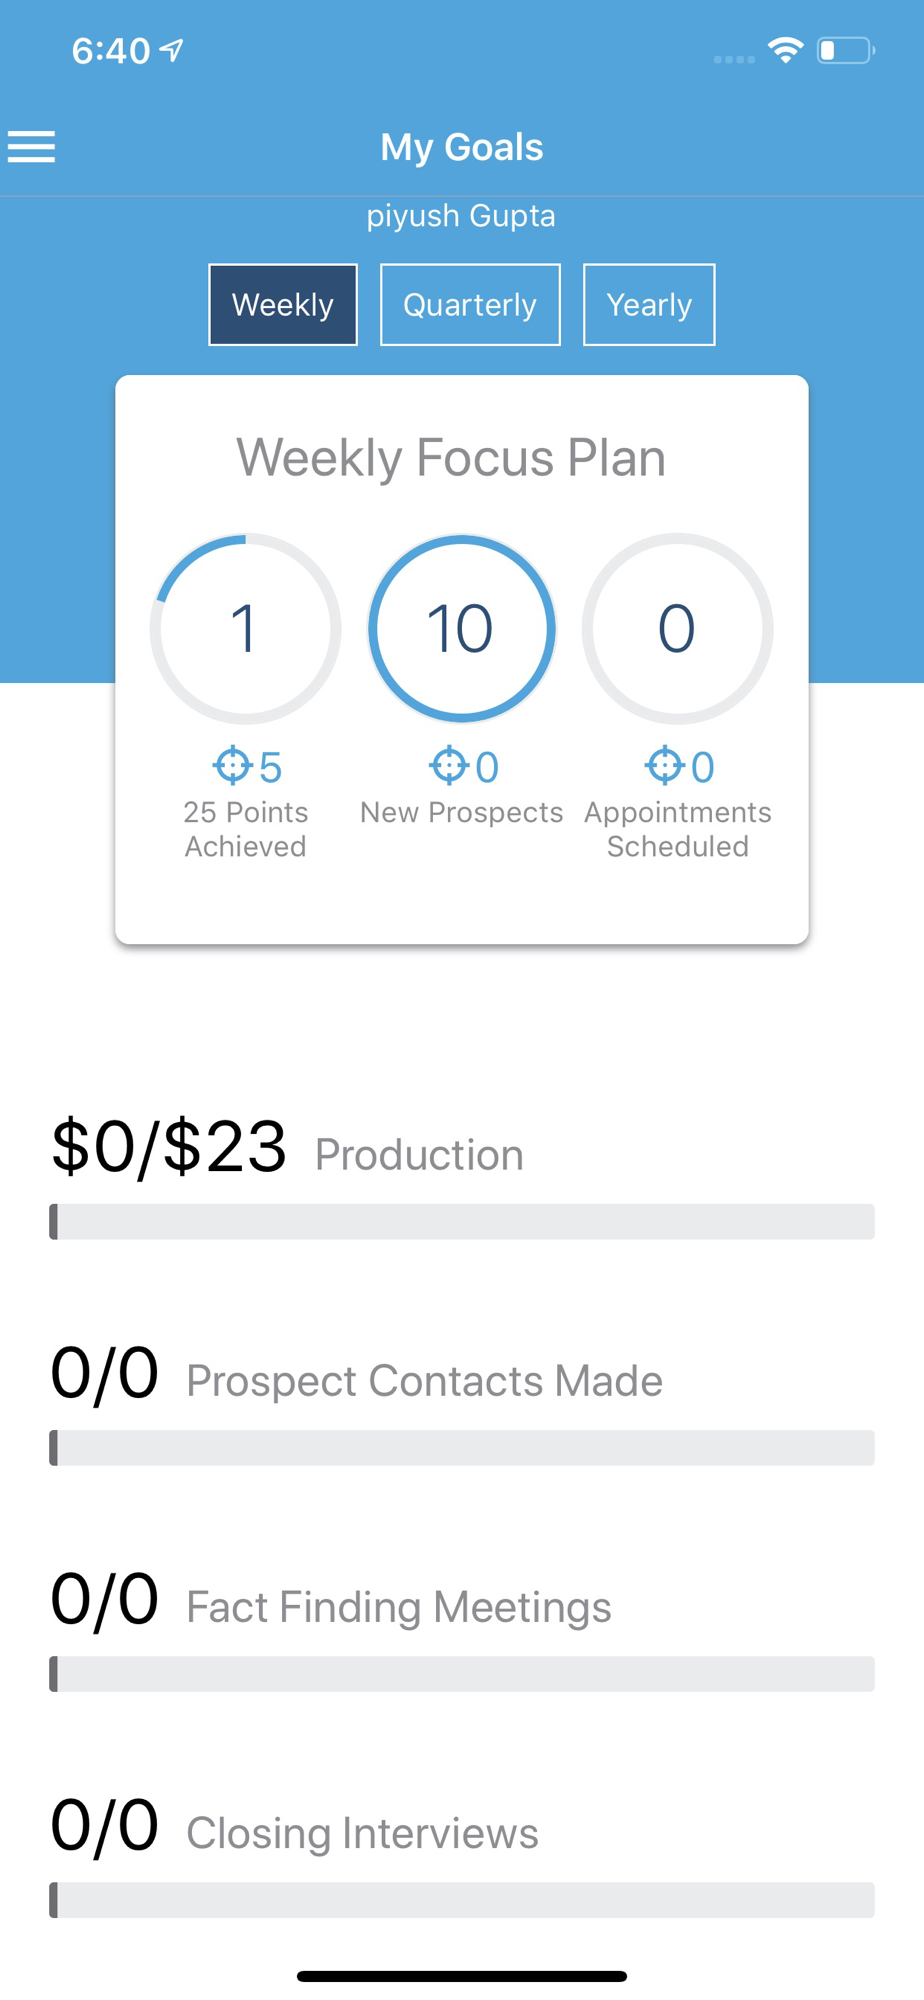Tap the $0/$23 Production amount
924x2000 pixels.
169,1147
